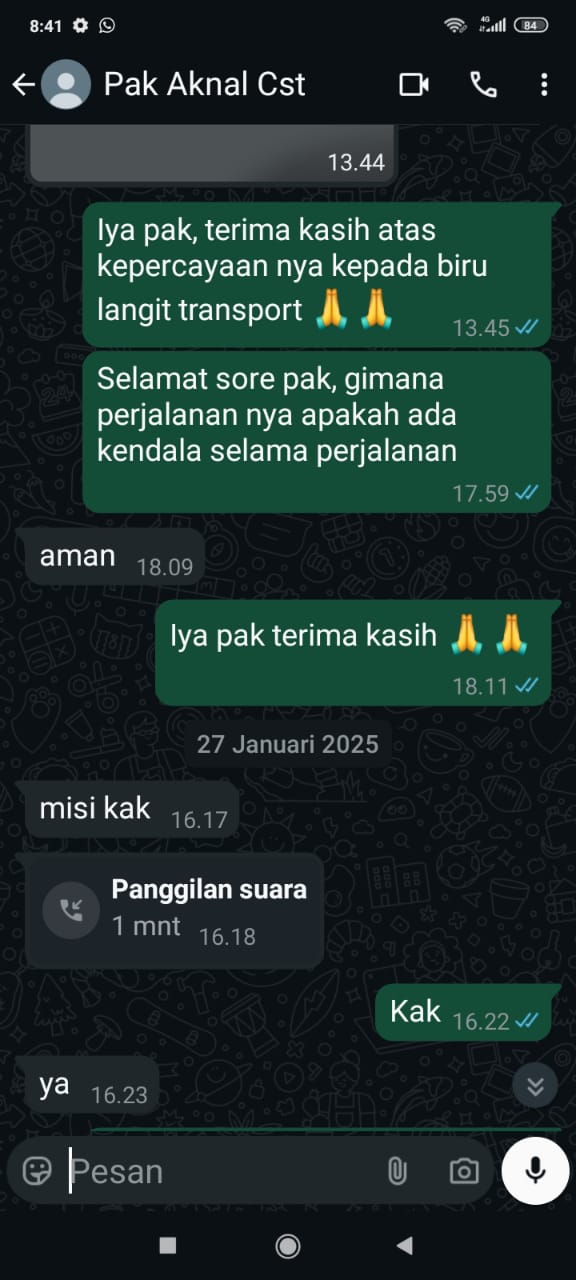Tap the back arrow to leave chat
This screenshot has height=1280, width=576.
click(24, 85)
